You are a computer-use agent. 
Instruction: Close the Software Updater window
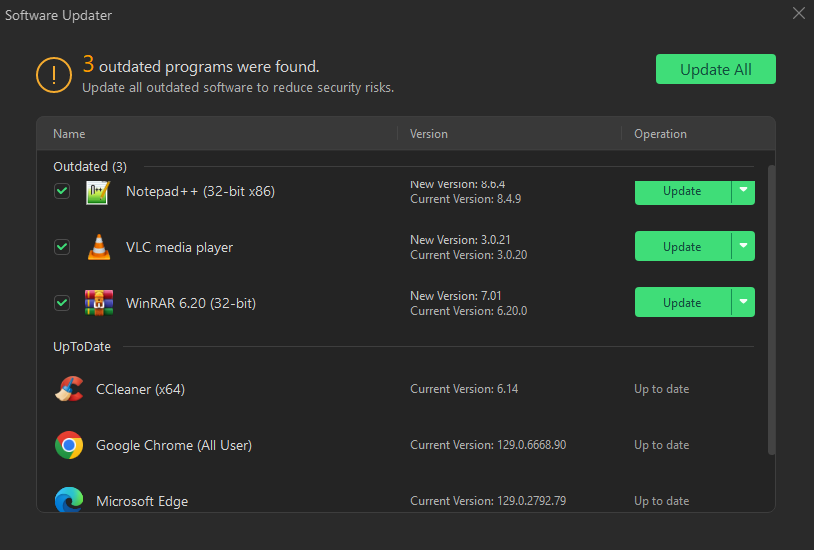point(799,14)
